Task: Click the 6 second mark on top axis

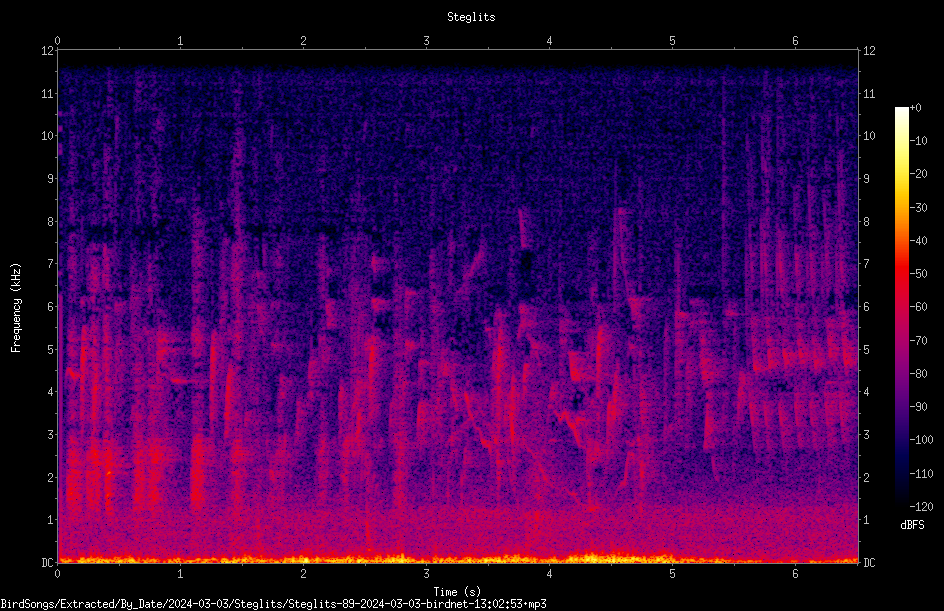Action: point(795,41)
